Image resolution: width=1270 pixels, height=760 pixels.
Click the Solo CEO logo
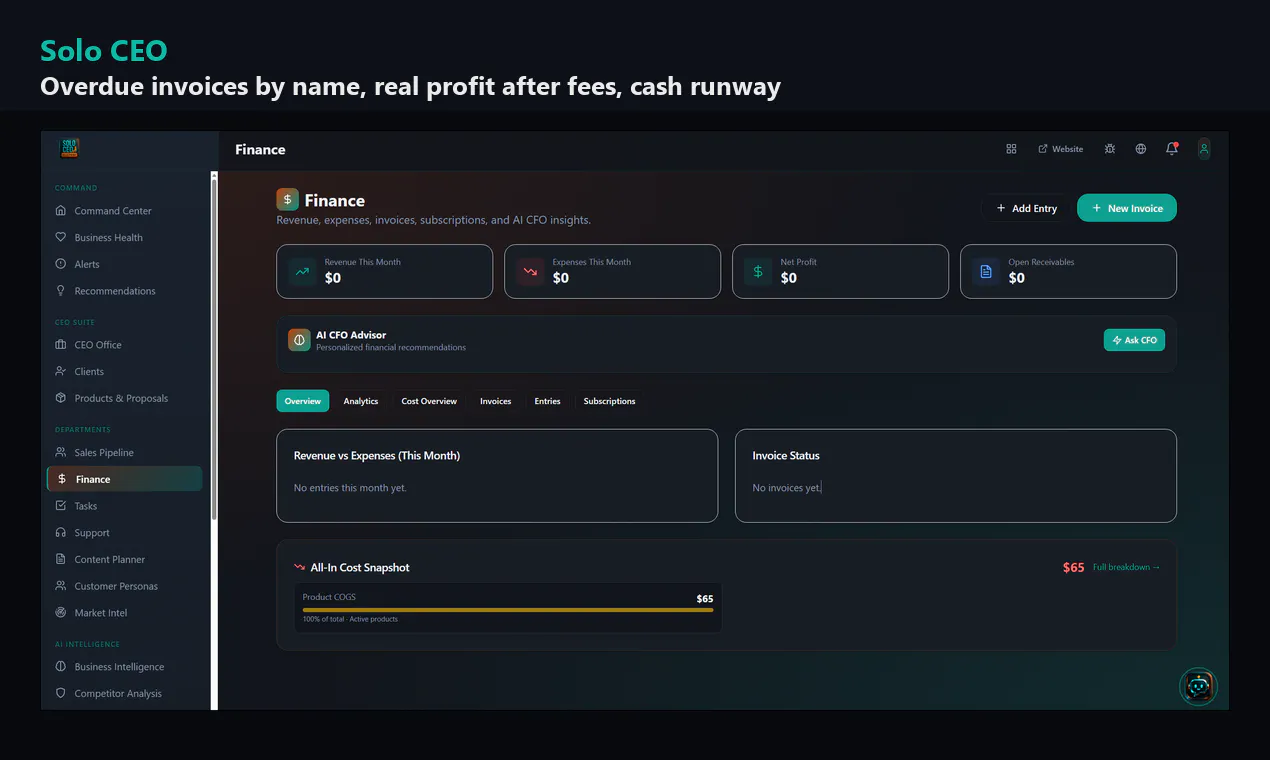69,148
